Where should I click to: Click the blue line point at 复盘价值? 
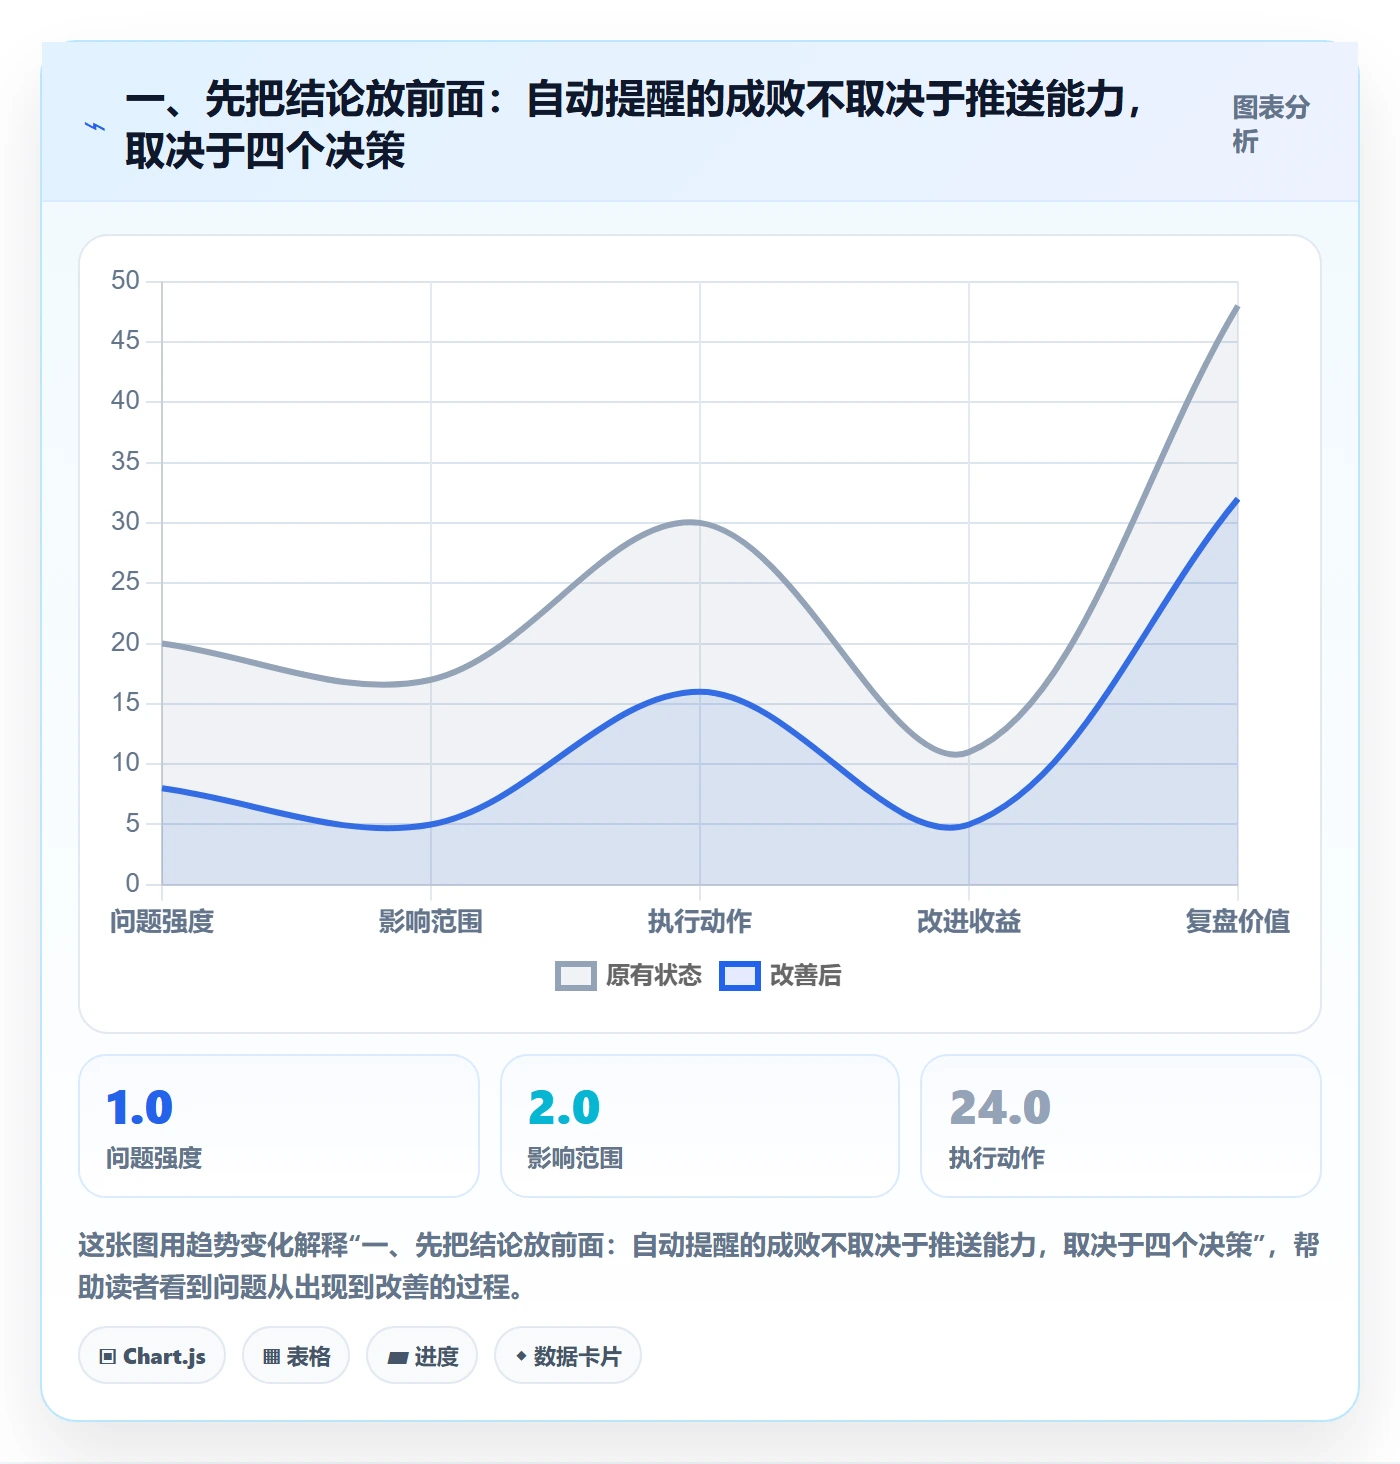[1237, 499]
